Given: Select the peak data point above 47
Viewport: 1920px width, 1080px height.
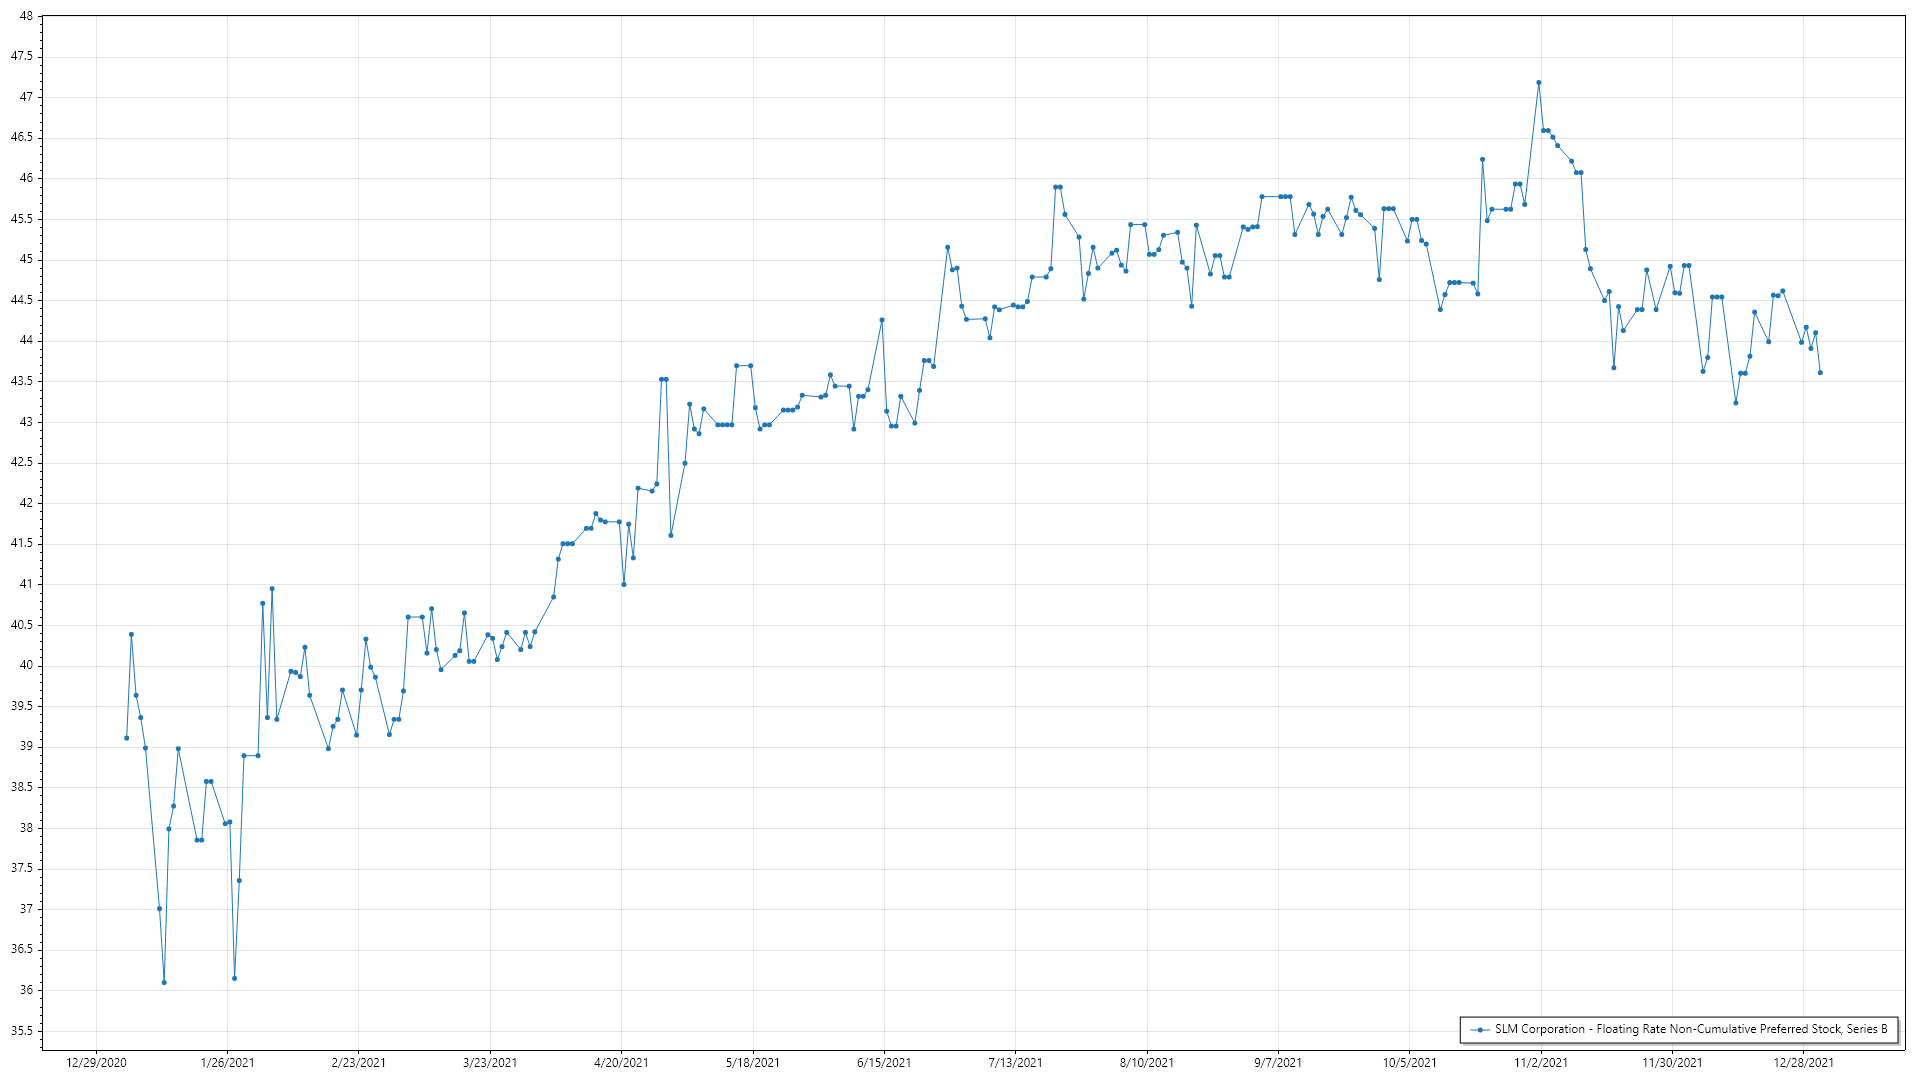Looking at the screenshot, I should [1538, 83].
